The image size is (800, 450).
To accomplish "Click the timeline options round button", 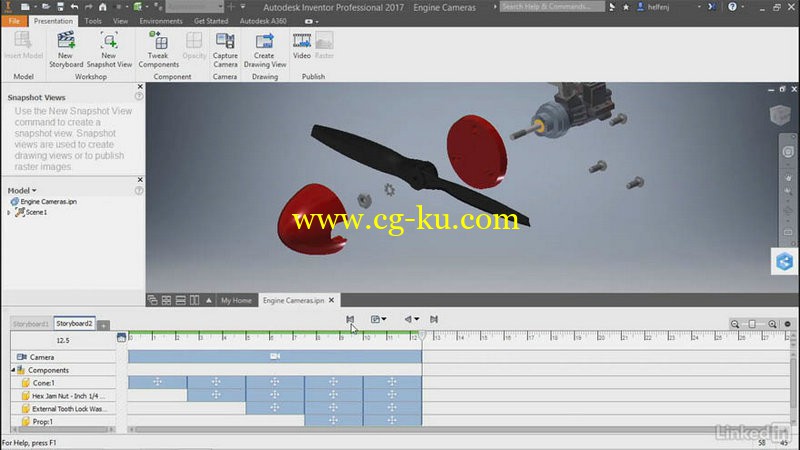I will point(787,324).
